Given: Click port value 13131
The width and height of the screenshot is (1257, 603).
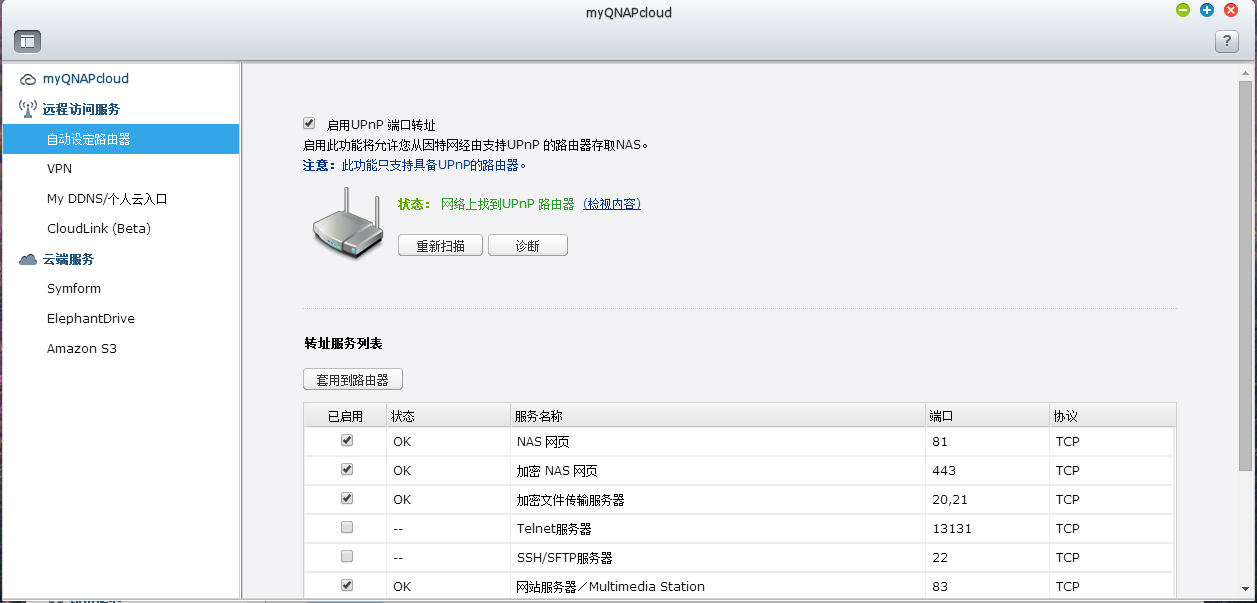Looking at the screenshot, I should pos(951,528).
